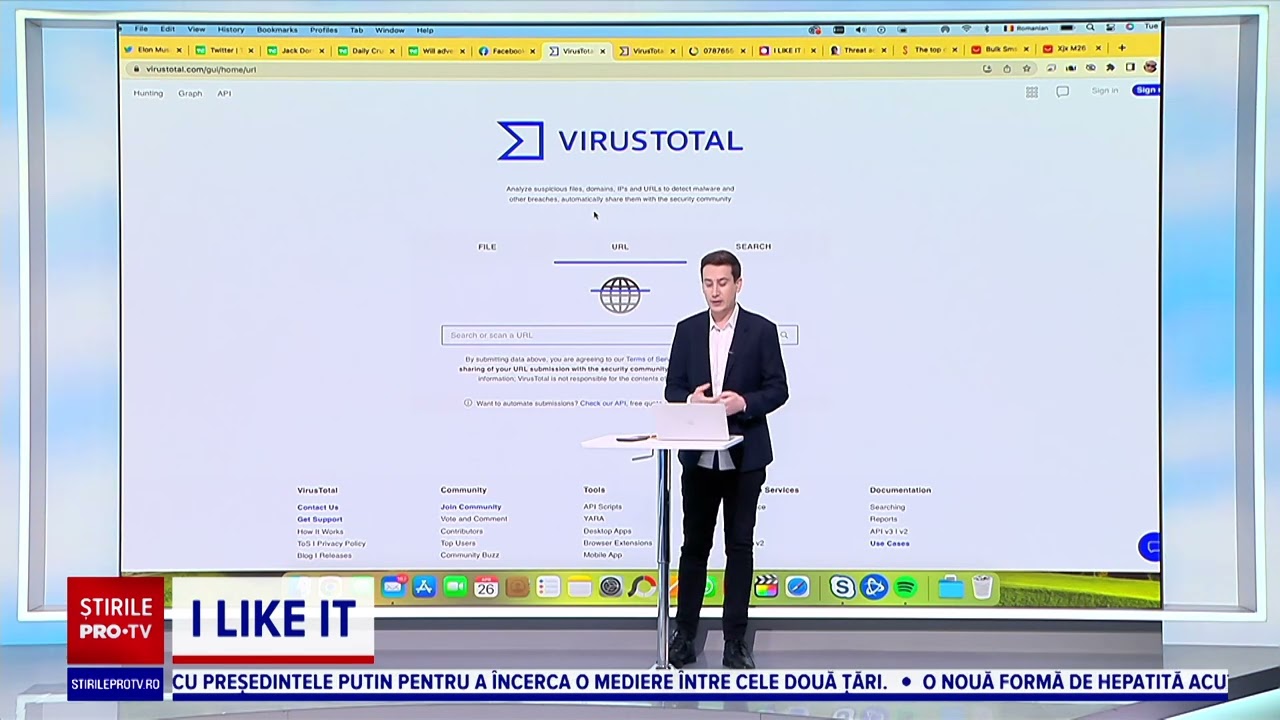Click the profile avatar in Chrome toolbar
The image size is (1280, 720).
[1150, 68]
